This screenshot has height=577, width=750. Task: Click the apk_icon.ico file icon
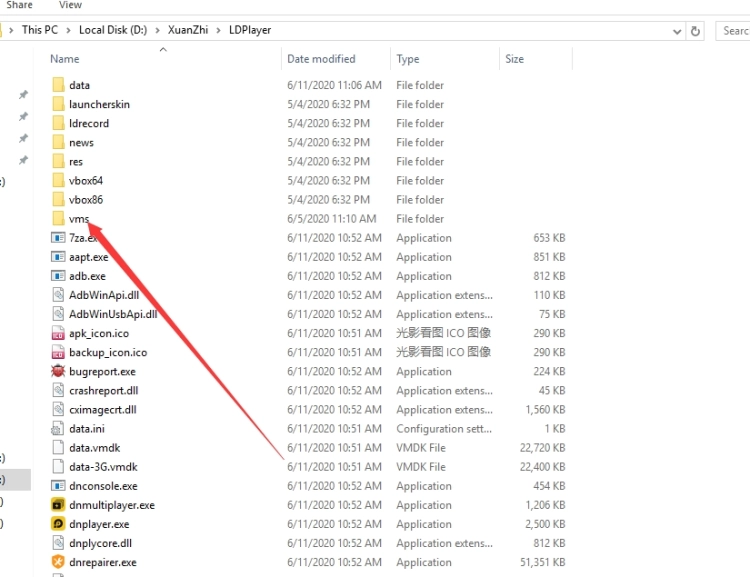58,333
